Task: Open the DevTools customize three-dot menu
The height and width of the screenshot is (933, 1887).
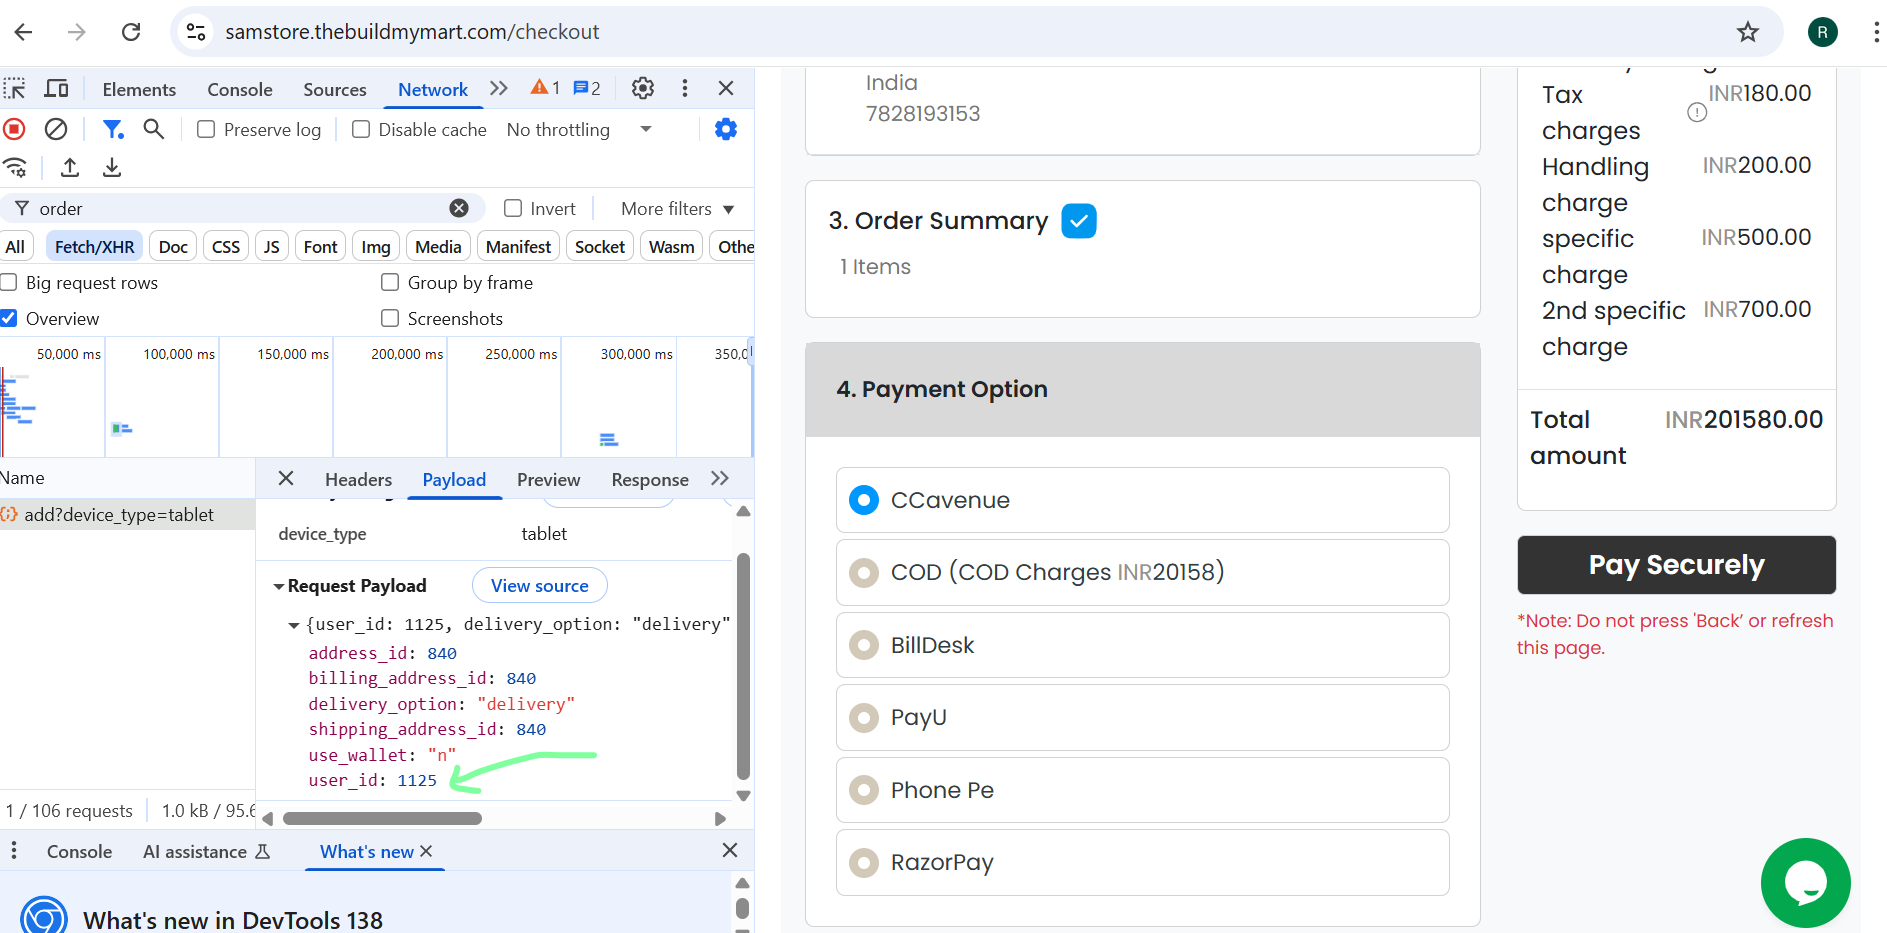Action: click(x=685, y=88)
